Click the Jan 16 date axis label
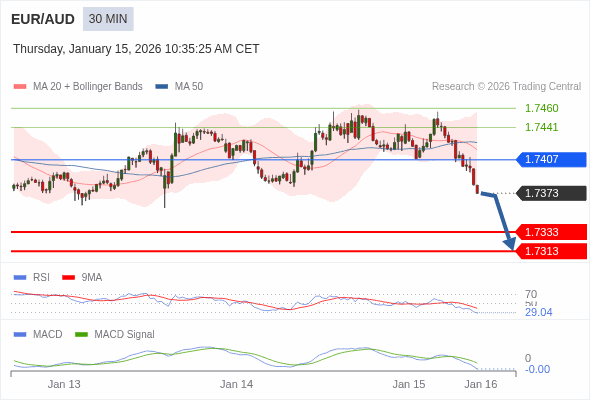The width and height of the screenshot is (590, 400). pos(481,385)
